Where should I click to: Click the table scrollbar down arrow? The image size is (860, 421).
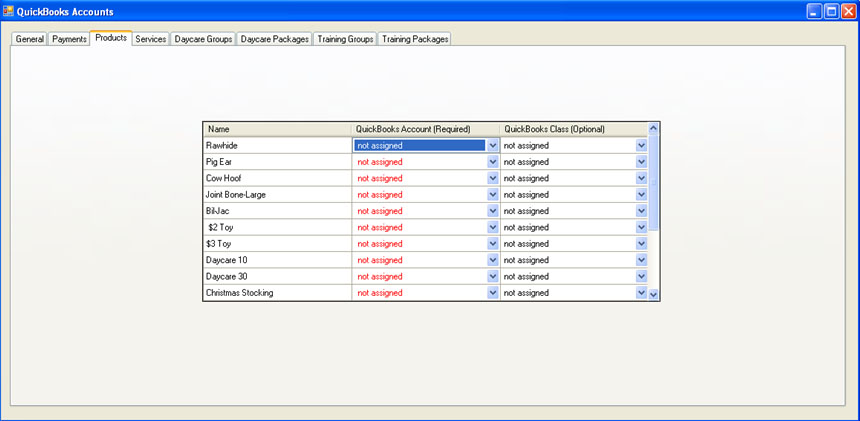(653, 294)
